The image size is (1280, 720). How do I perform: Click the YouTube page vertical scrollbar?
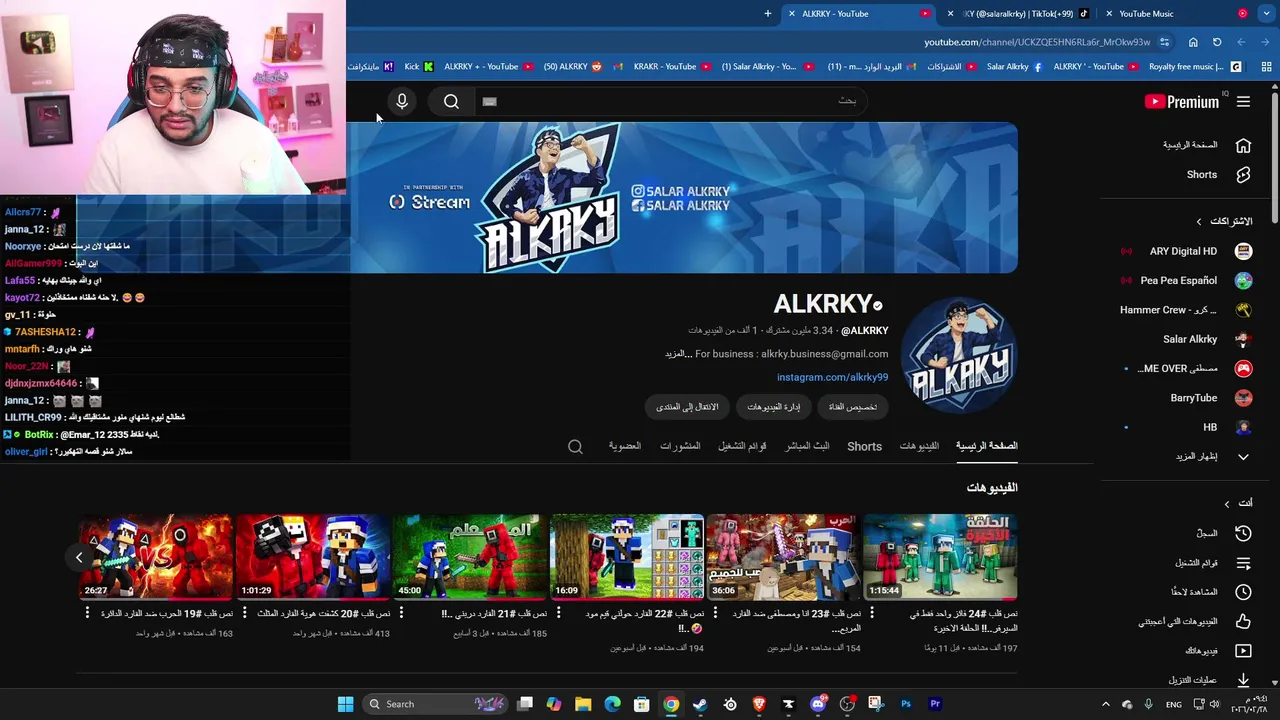[x=1275, y=155]
